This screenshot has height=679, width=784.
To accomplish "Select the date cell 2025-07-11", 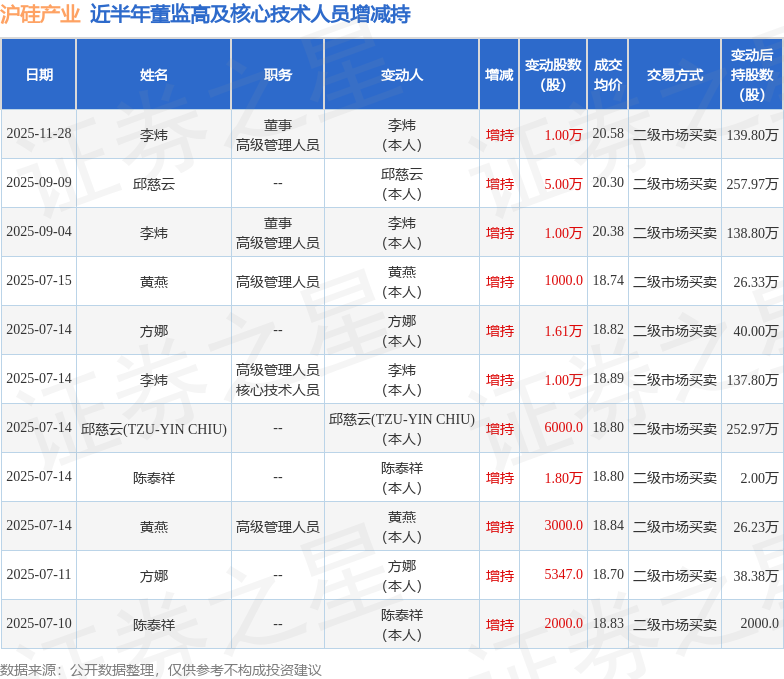I will tap(39, 574).
